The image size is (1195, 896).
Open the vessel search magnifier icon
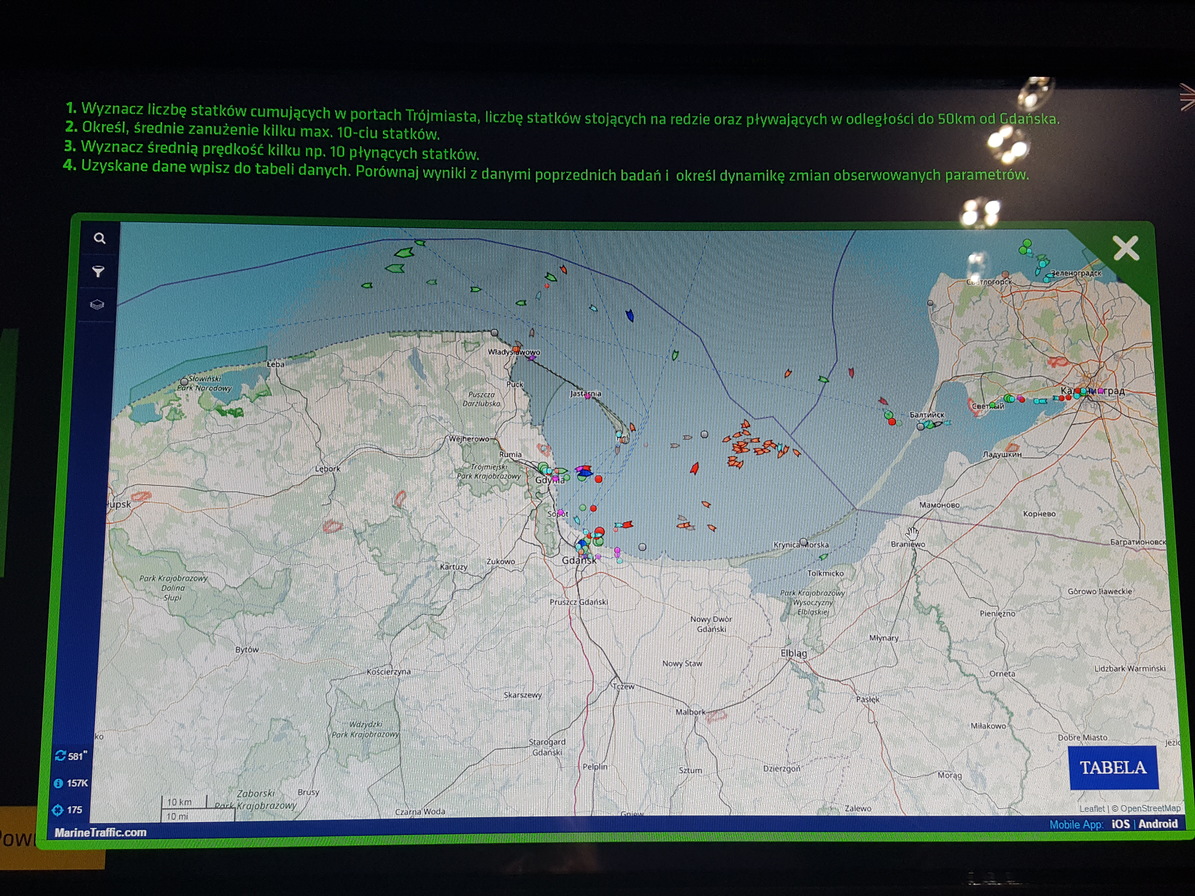(x=100, y=238)
